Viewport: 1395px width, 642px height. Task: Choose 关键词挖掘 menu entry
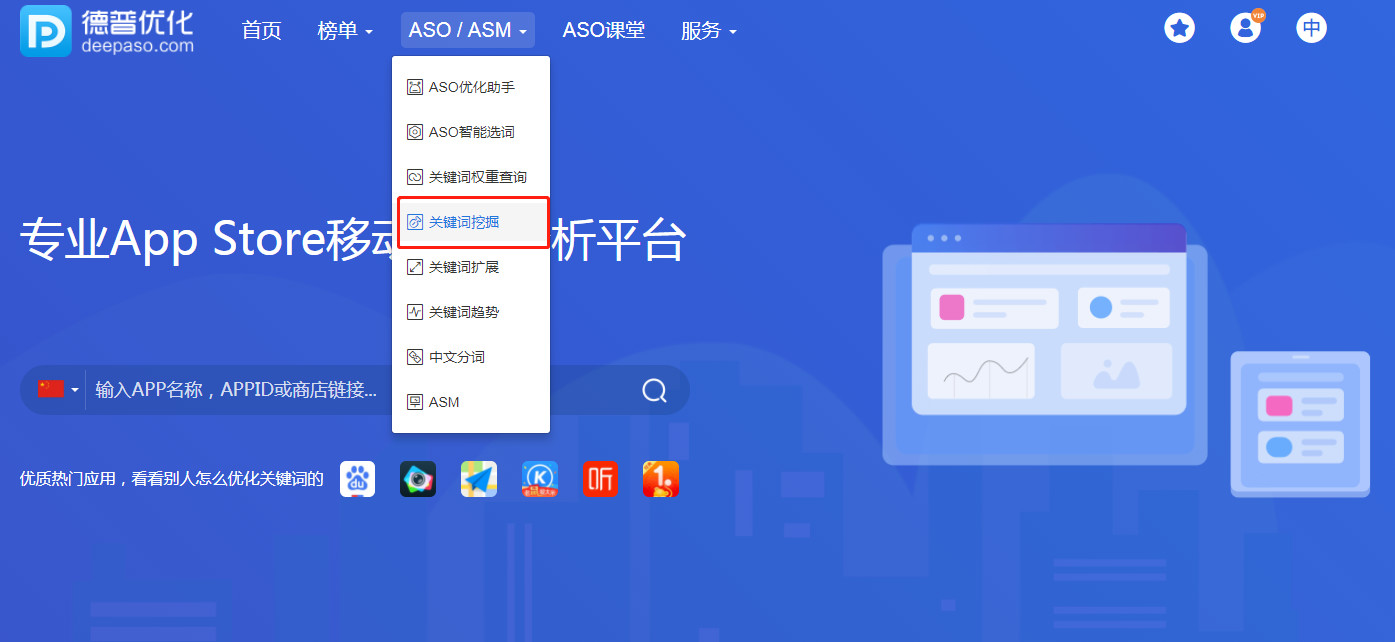(x=473, y=222)
